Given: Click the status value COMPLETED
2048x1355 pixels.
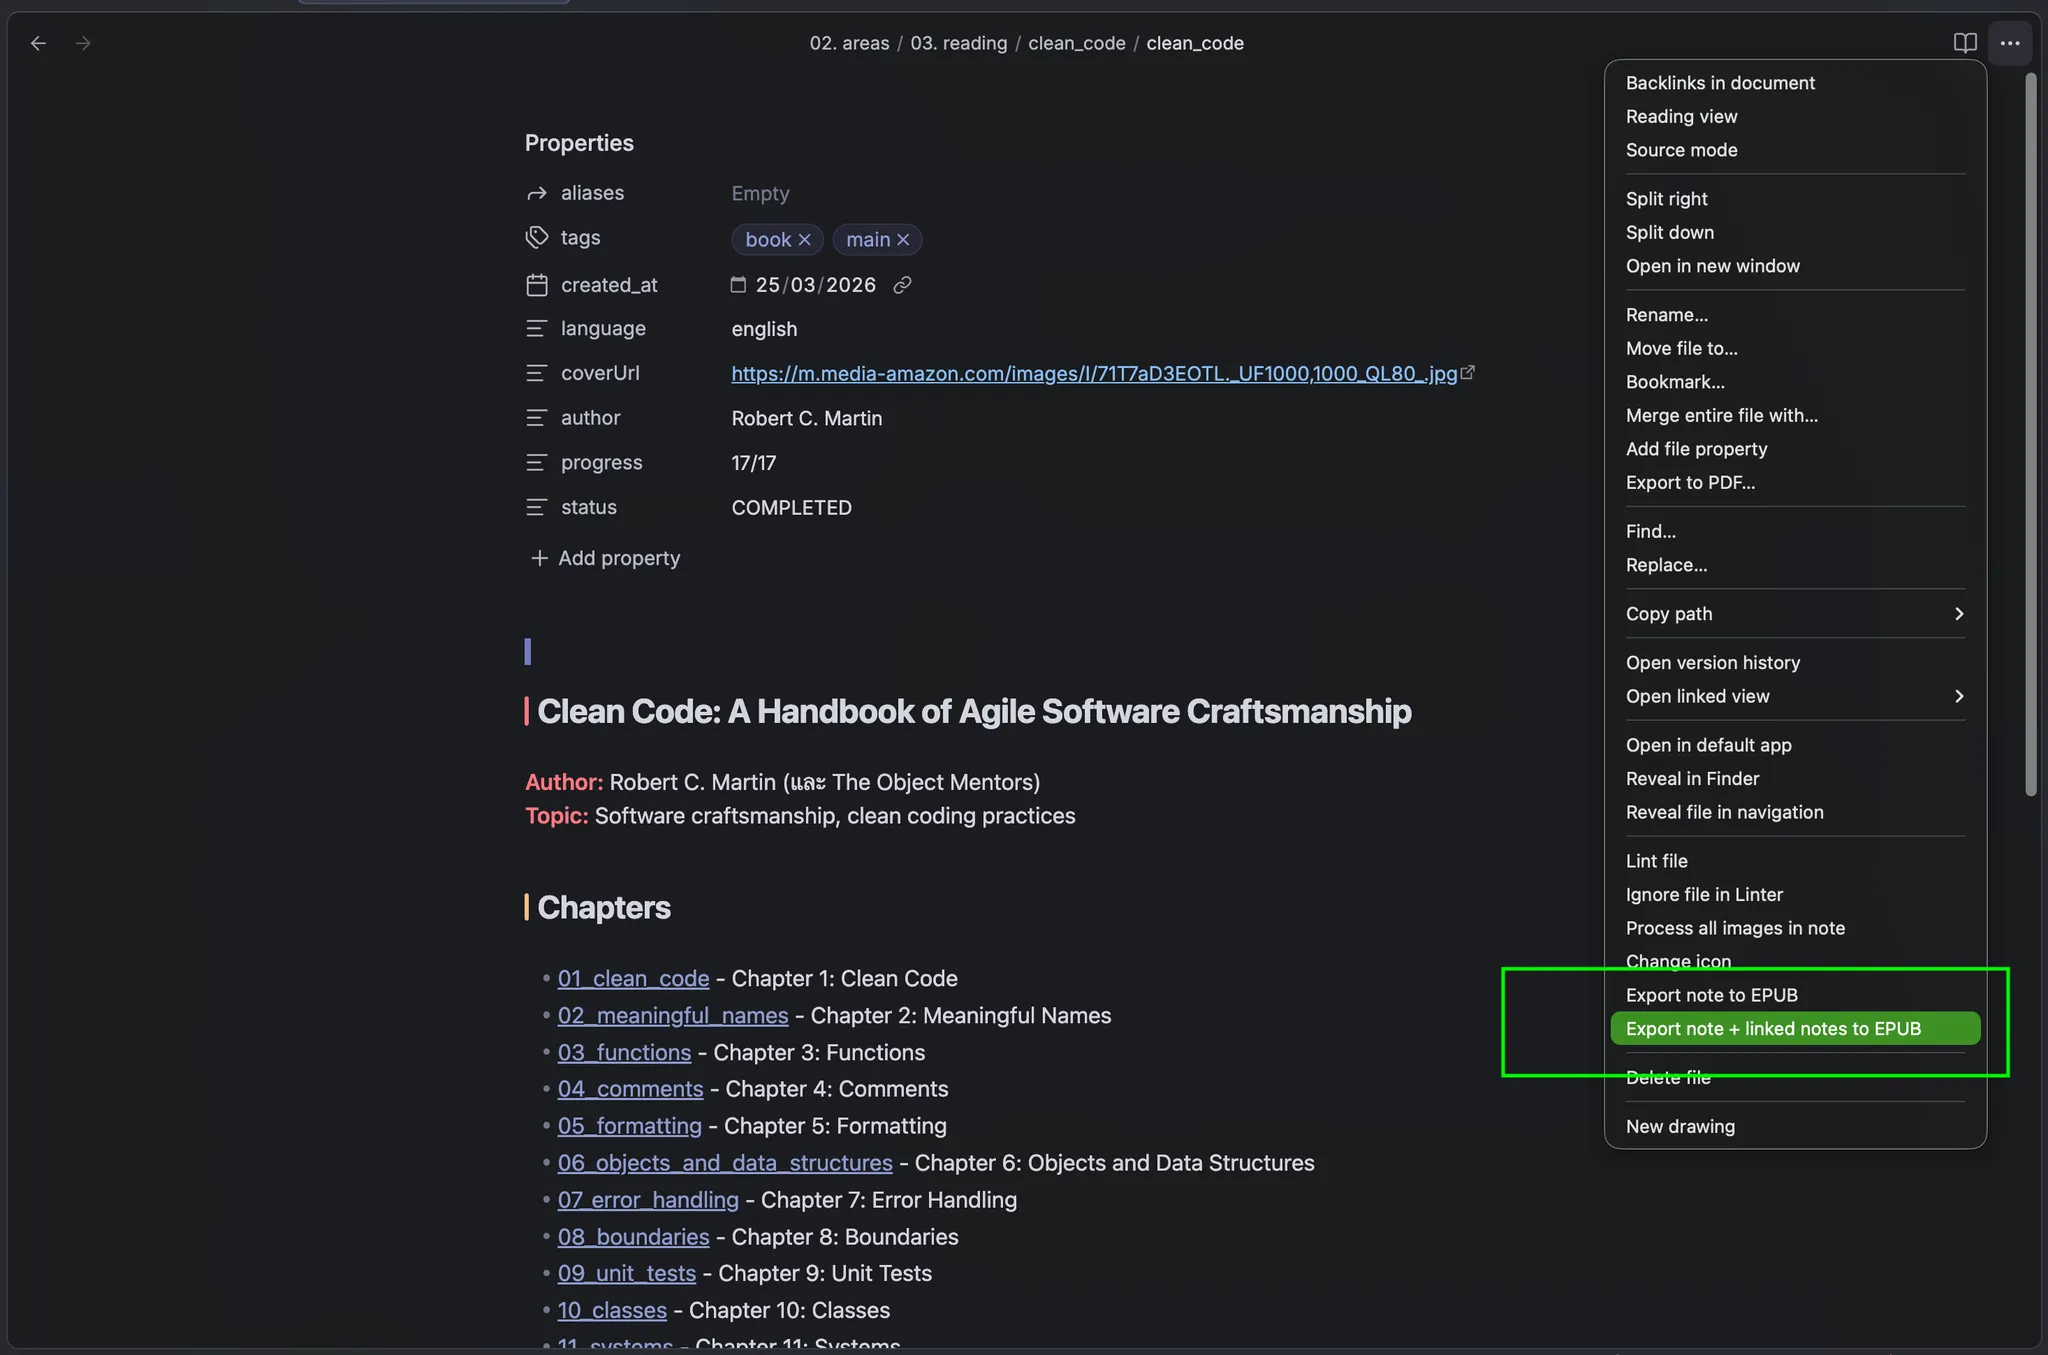Looking at the screenshot, I should (791, 508).
